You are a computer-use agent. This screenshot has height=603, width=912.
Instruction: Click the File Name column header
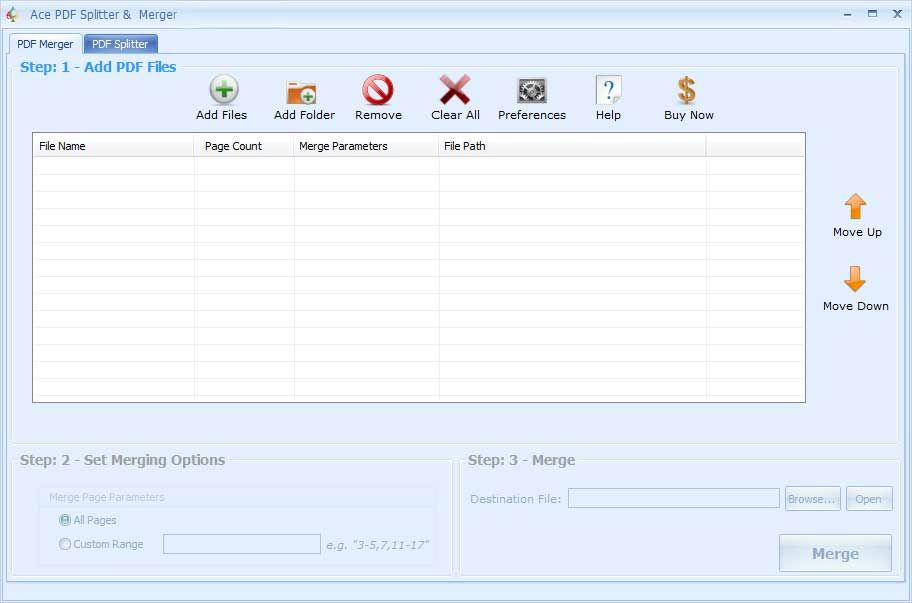(113, 146)
